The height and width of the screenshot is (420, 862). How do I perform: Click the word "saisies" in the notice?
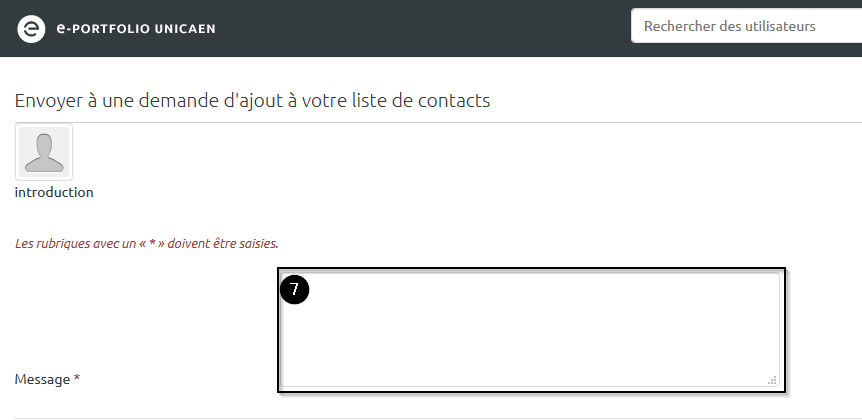pyautogui.click(x=257, y=243)
